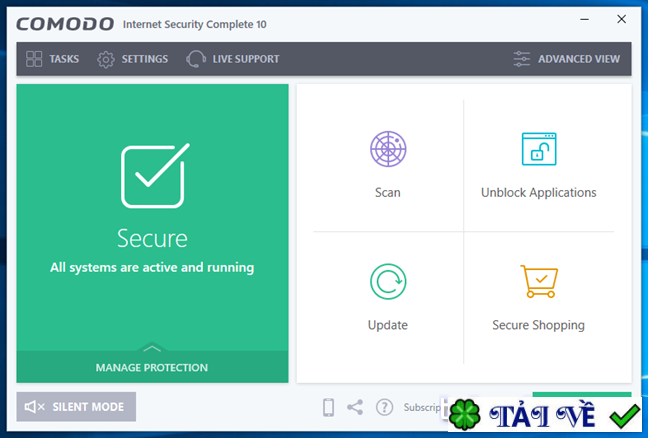Click "All systems are active and running" text
The height and width of the screenshot is (438, 648).
[x=152, y=268]
